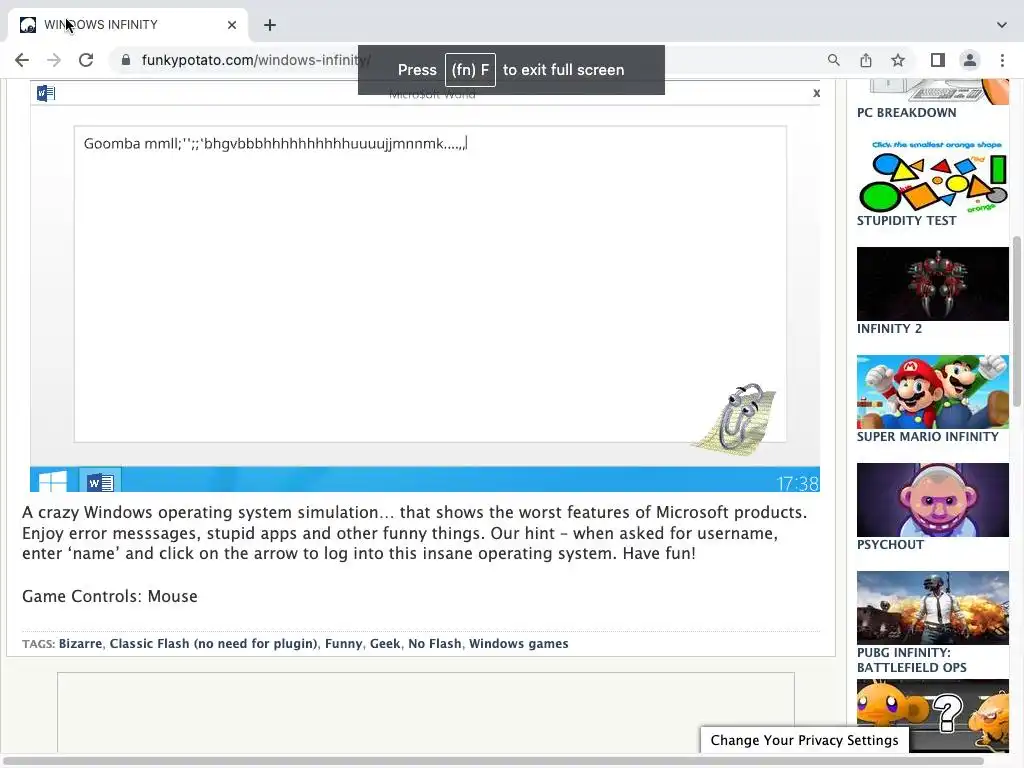Expand the tab search chevron
The image size is (1024, 768).
(1002, 25)
